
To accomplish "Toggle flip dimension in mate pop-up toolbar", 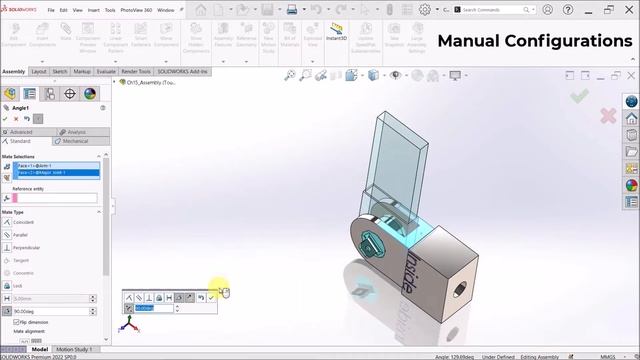I will pos(129,308).
